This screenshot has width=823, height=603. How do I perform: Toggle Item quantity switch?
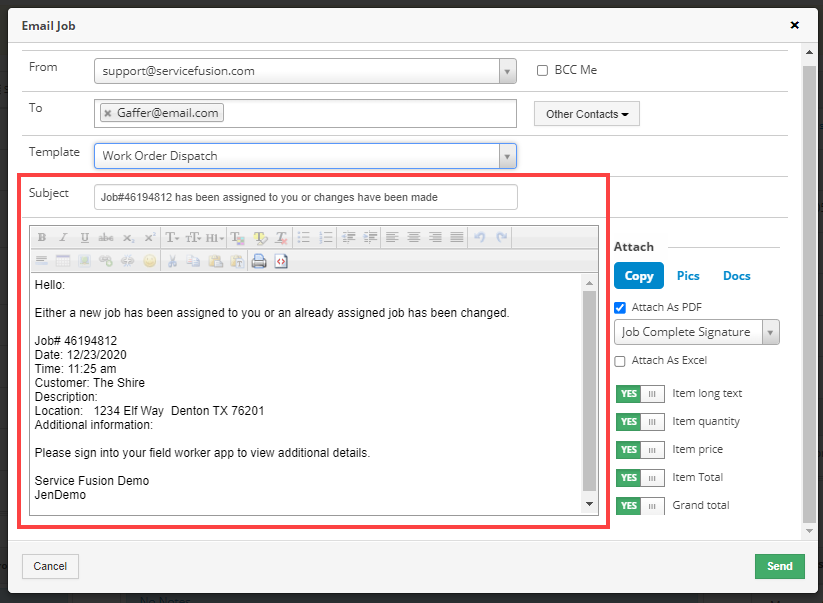pyautogui.click(x=640, y=421)
